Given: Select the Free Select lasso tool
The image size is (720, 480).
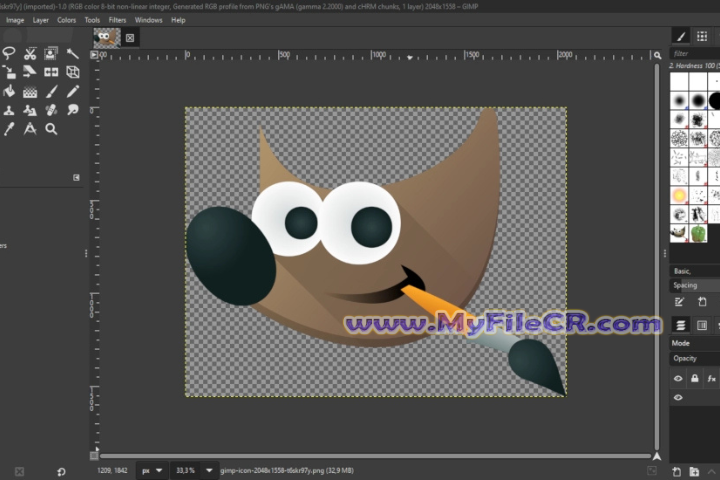Looking at the screenshot, I should pos(9,53).
